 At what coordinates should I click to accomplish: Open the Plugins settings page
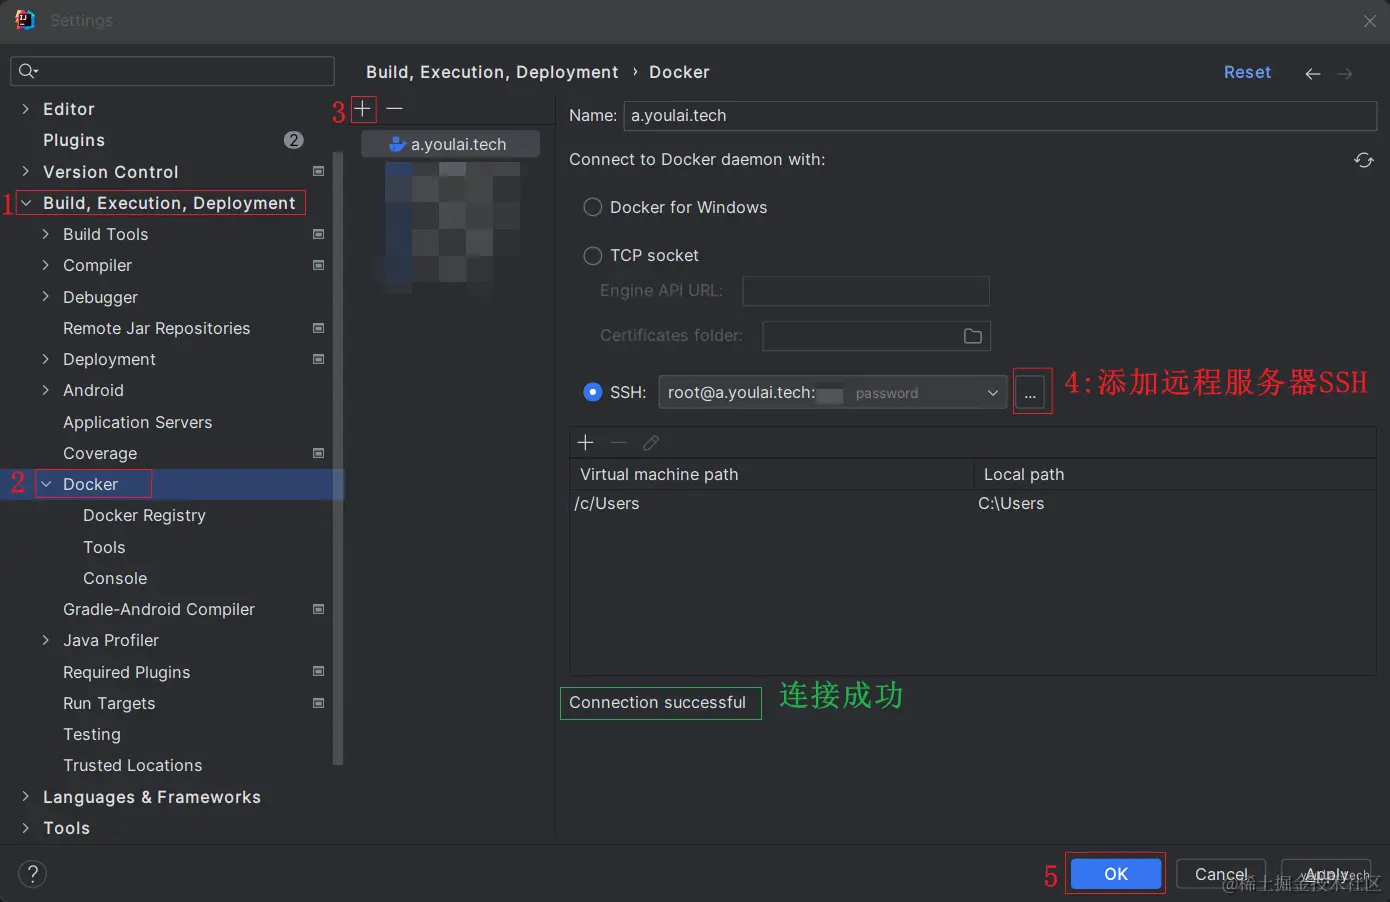point(74,140)
